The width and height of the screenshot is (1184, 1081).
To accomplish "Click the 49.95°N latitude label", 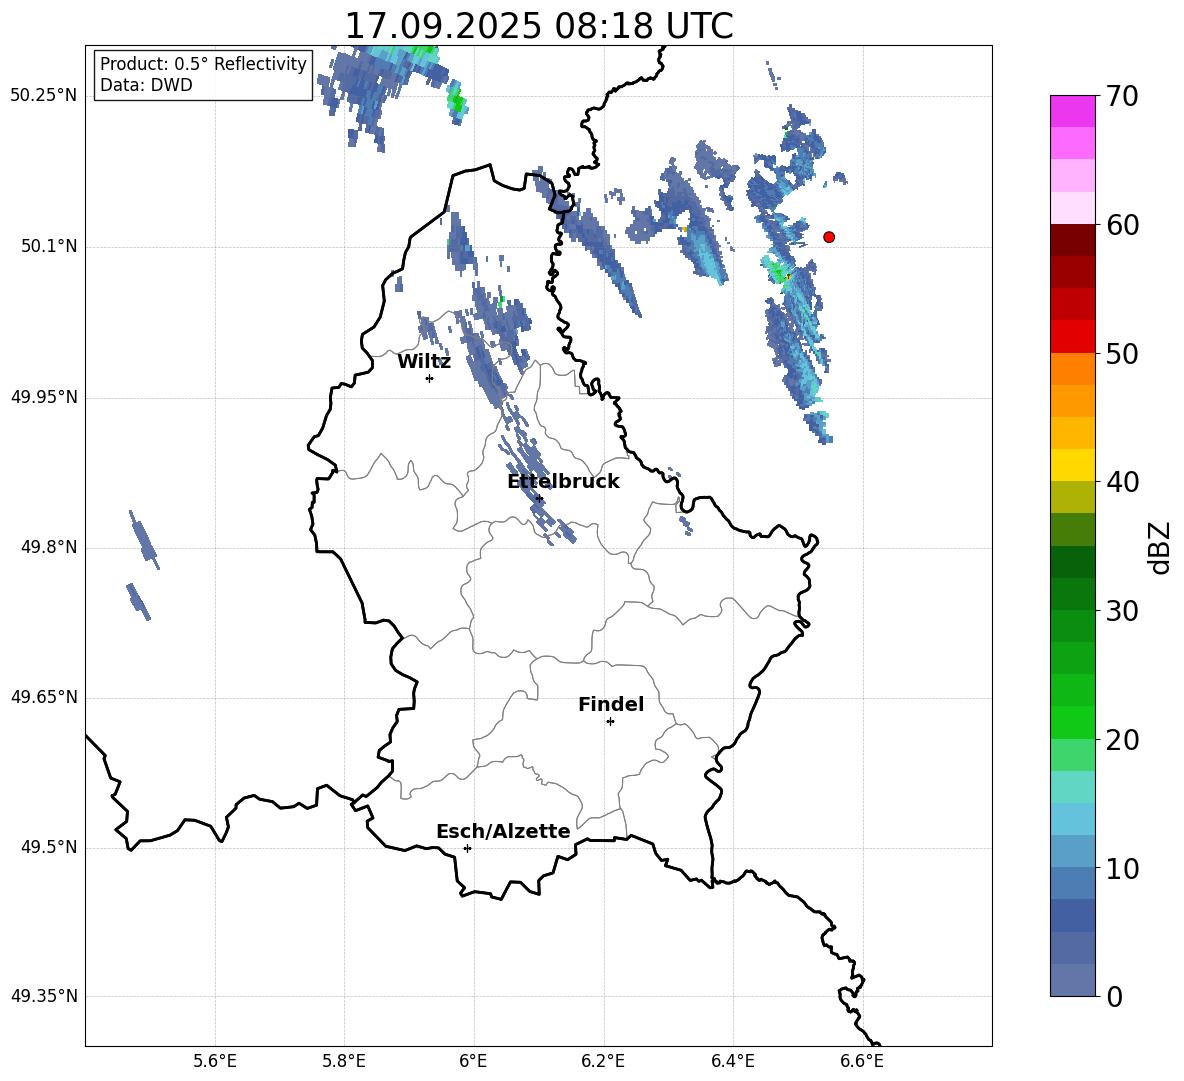I will coord(44,397).
